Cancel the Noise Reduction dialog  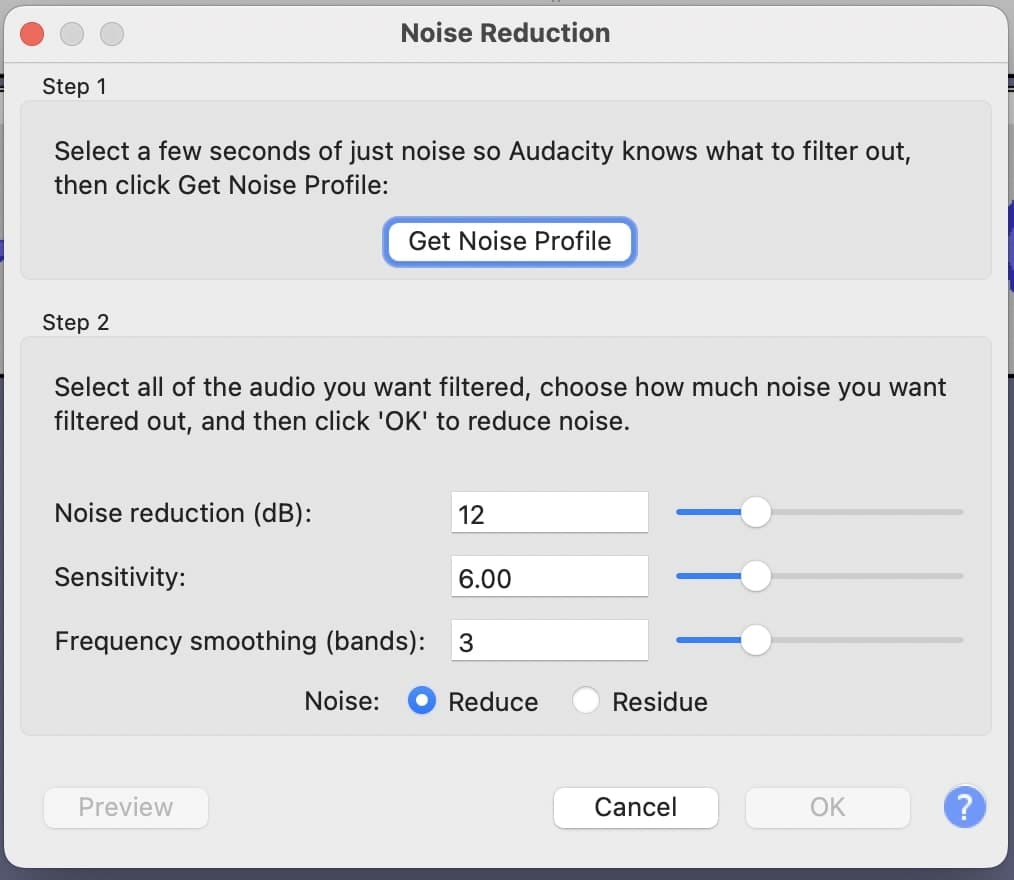(635, 807)
